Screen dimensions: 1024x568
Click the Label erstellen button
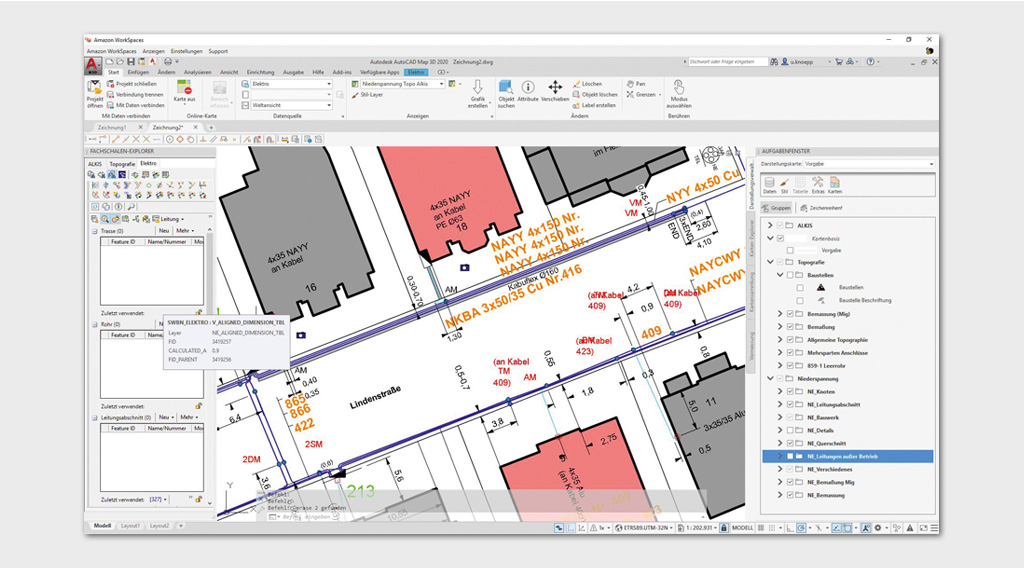click(x=598, y=105)
